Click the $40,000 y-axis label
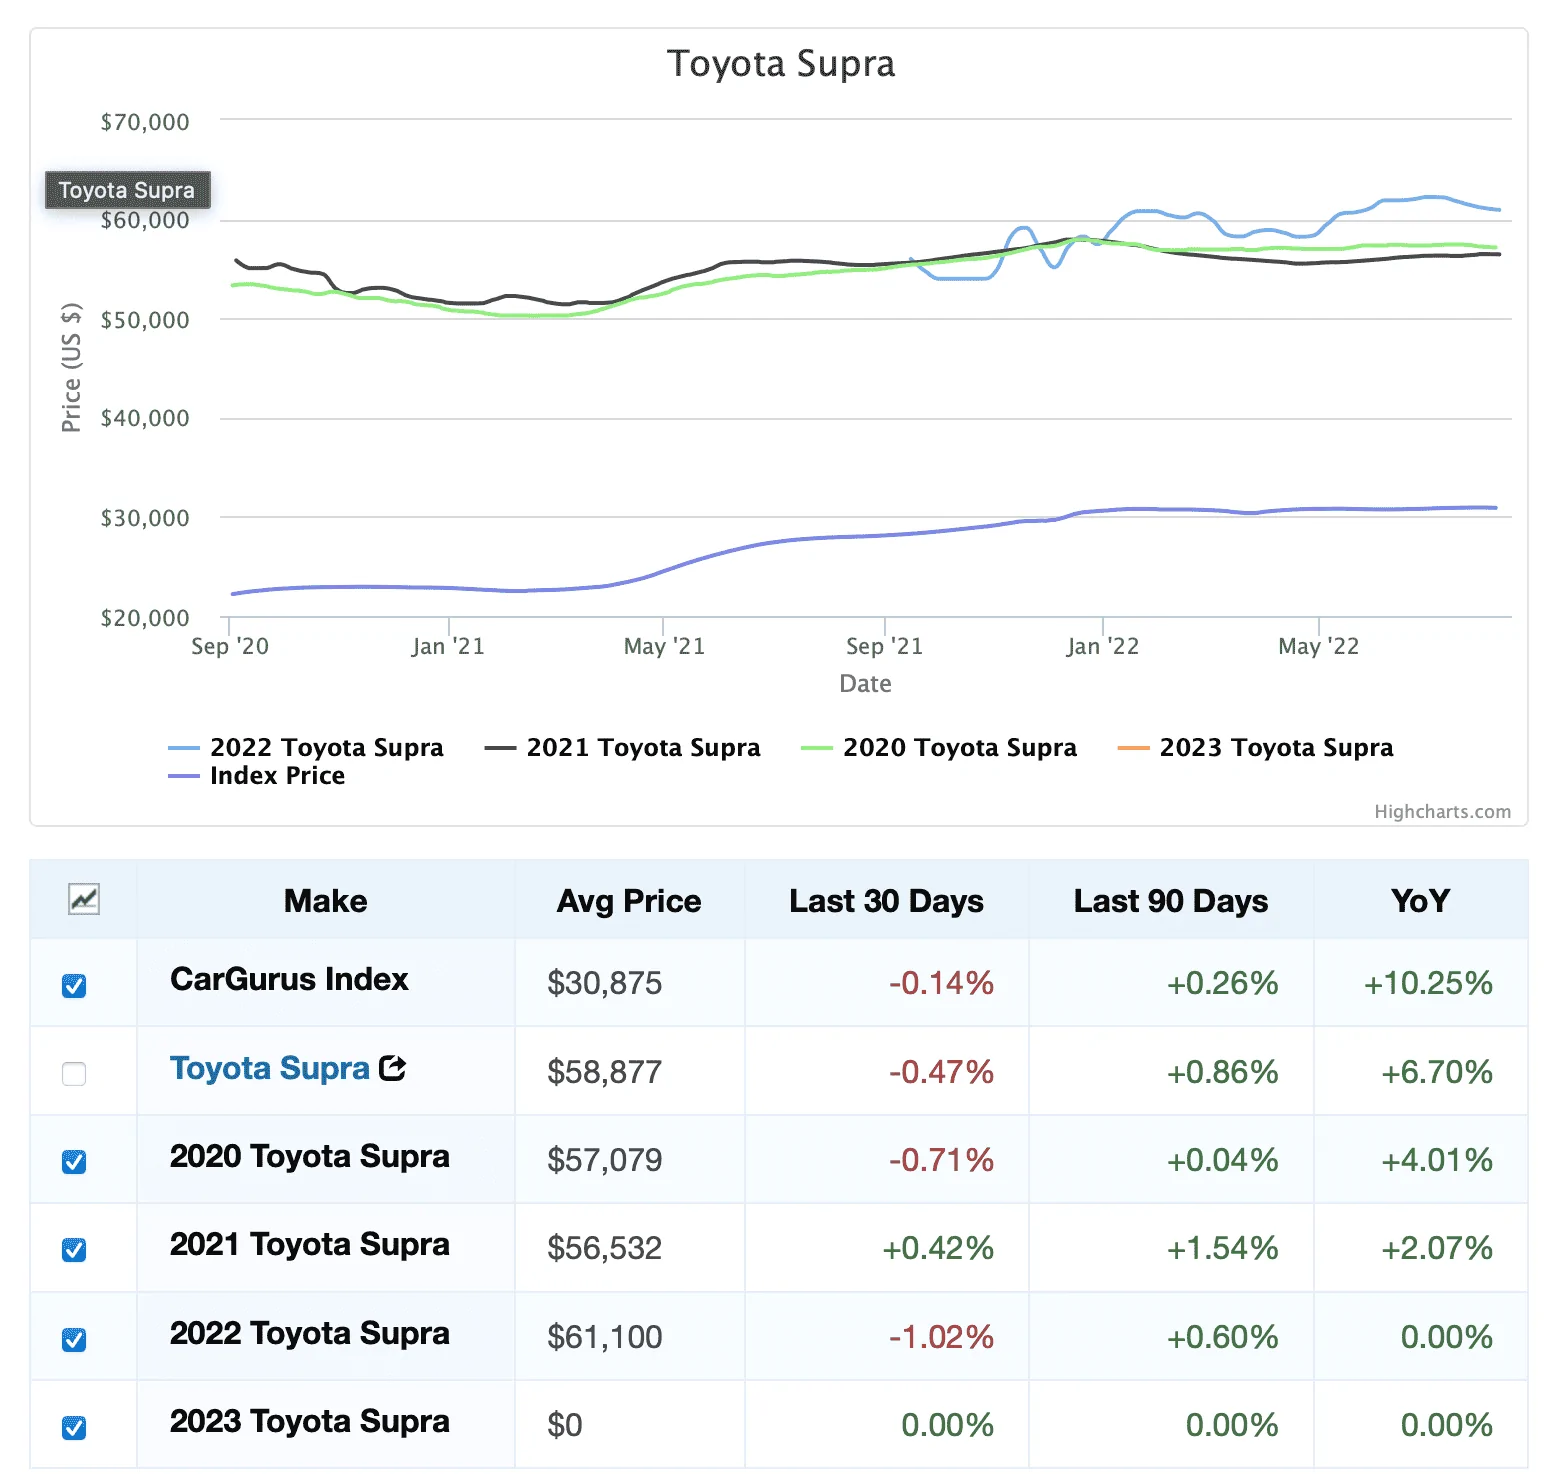The width and height of the screenshot is (1562, 1474). point(145,418)
